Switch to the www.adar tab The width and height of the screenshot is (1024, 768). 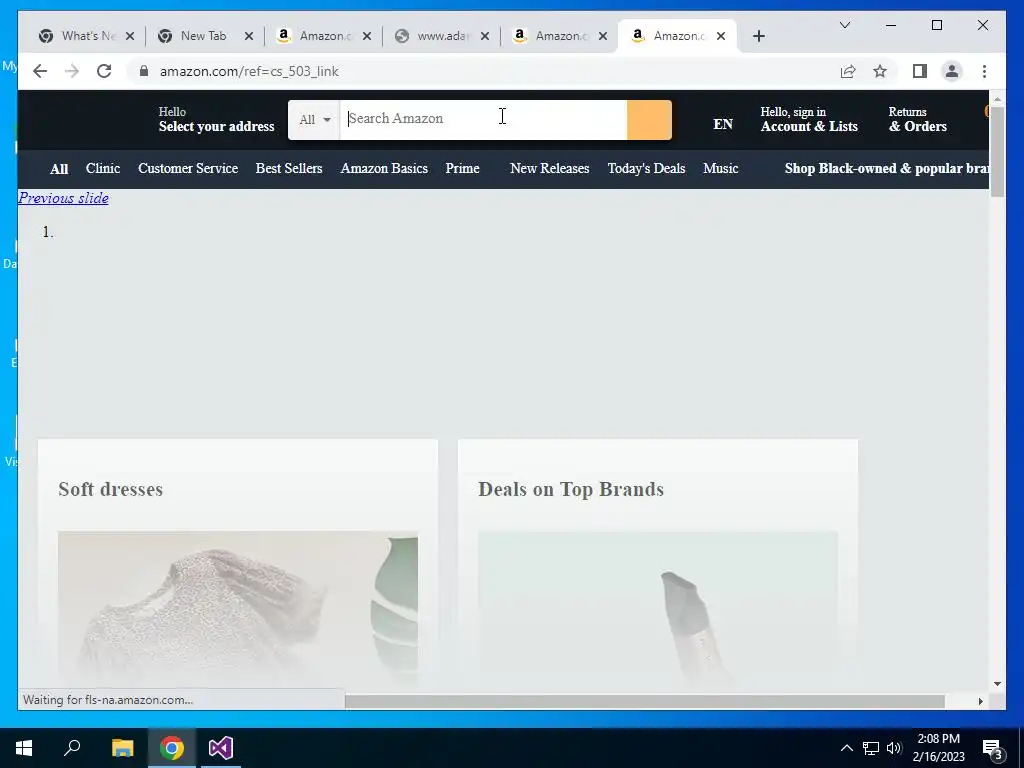pyautogui.click(x=438, y=36)
